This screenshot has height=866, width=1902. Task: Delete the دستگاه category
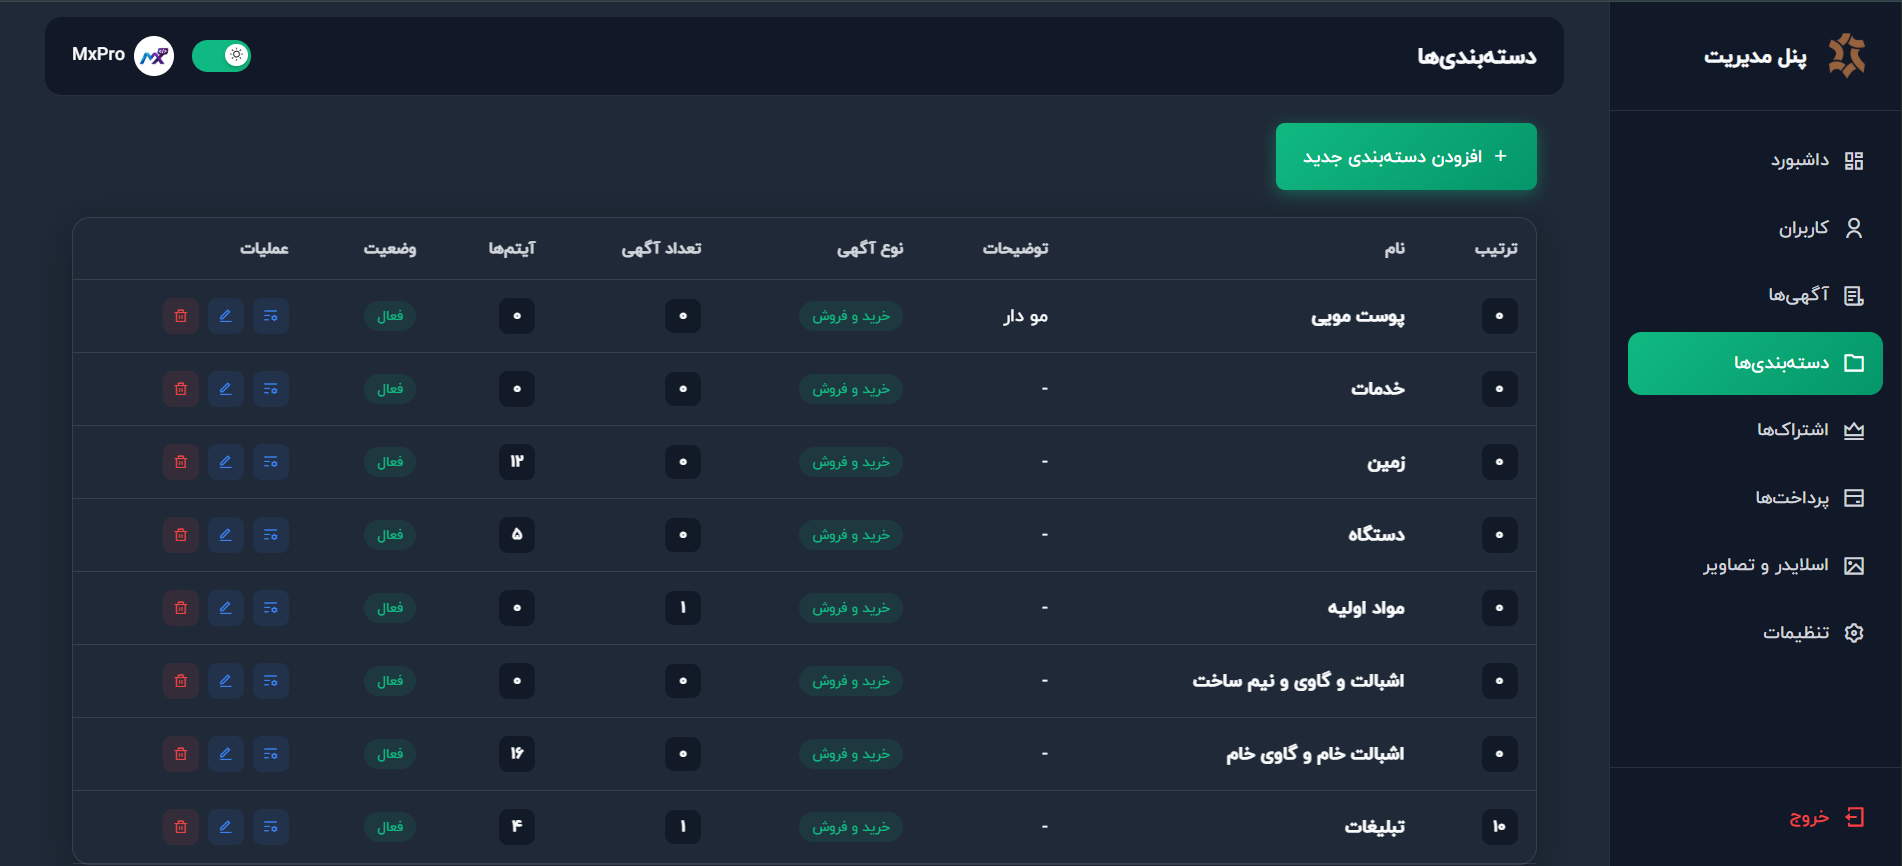(181, 535)
